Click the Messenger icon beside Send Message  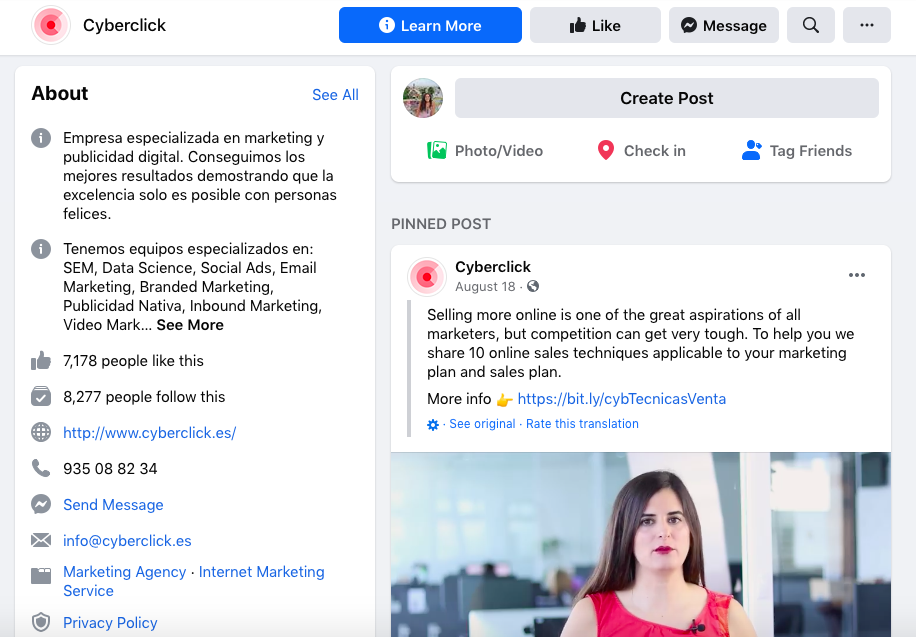point(40,504)
